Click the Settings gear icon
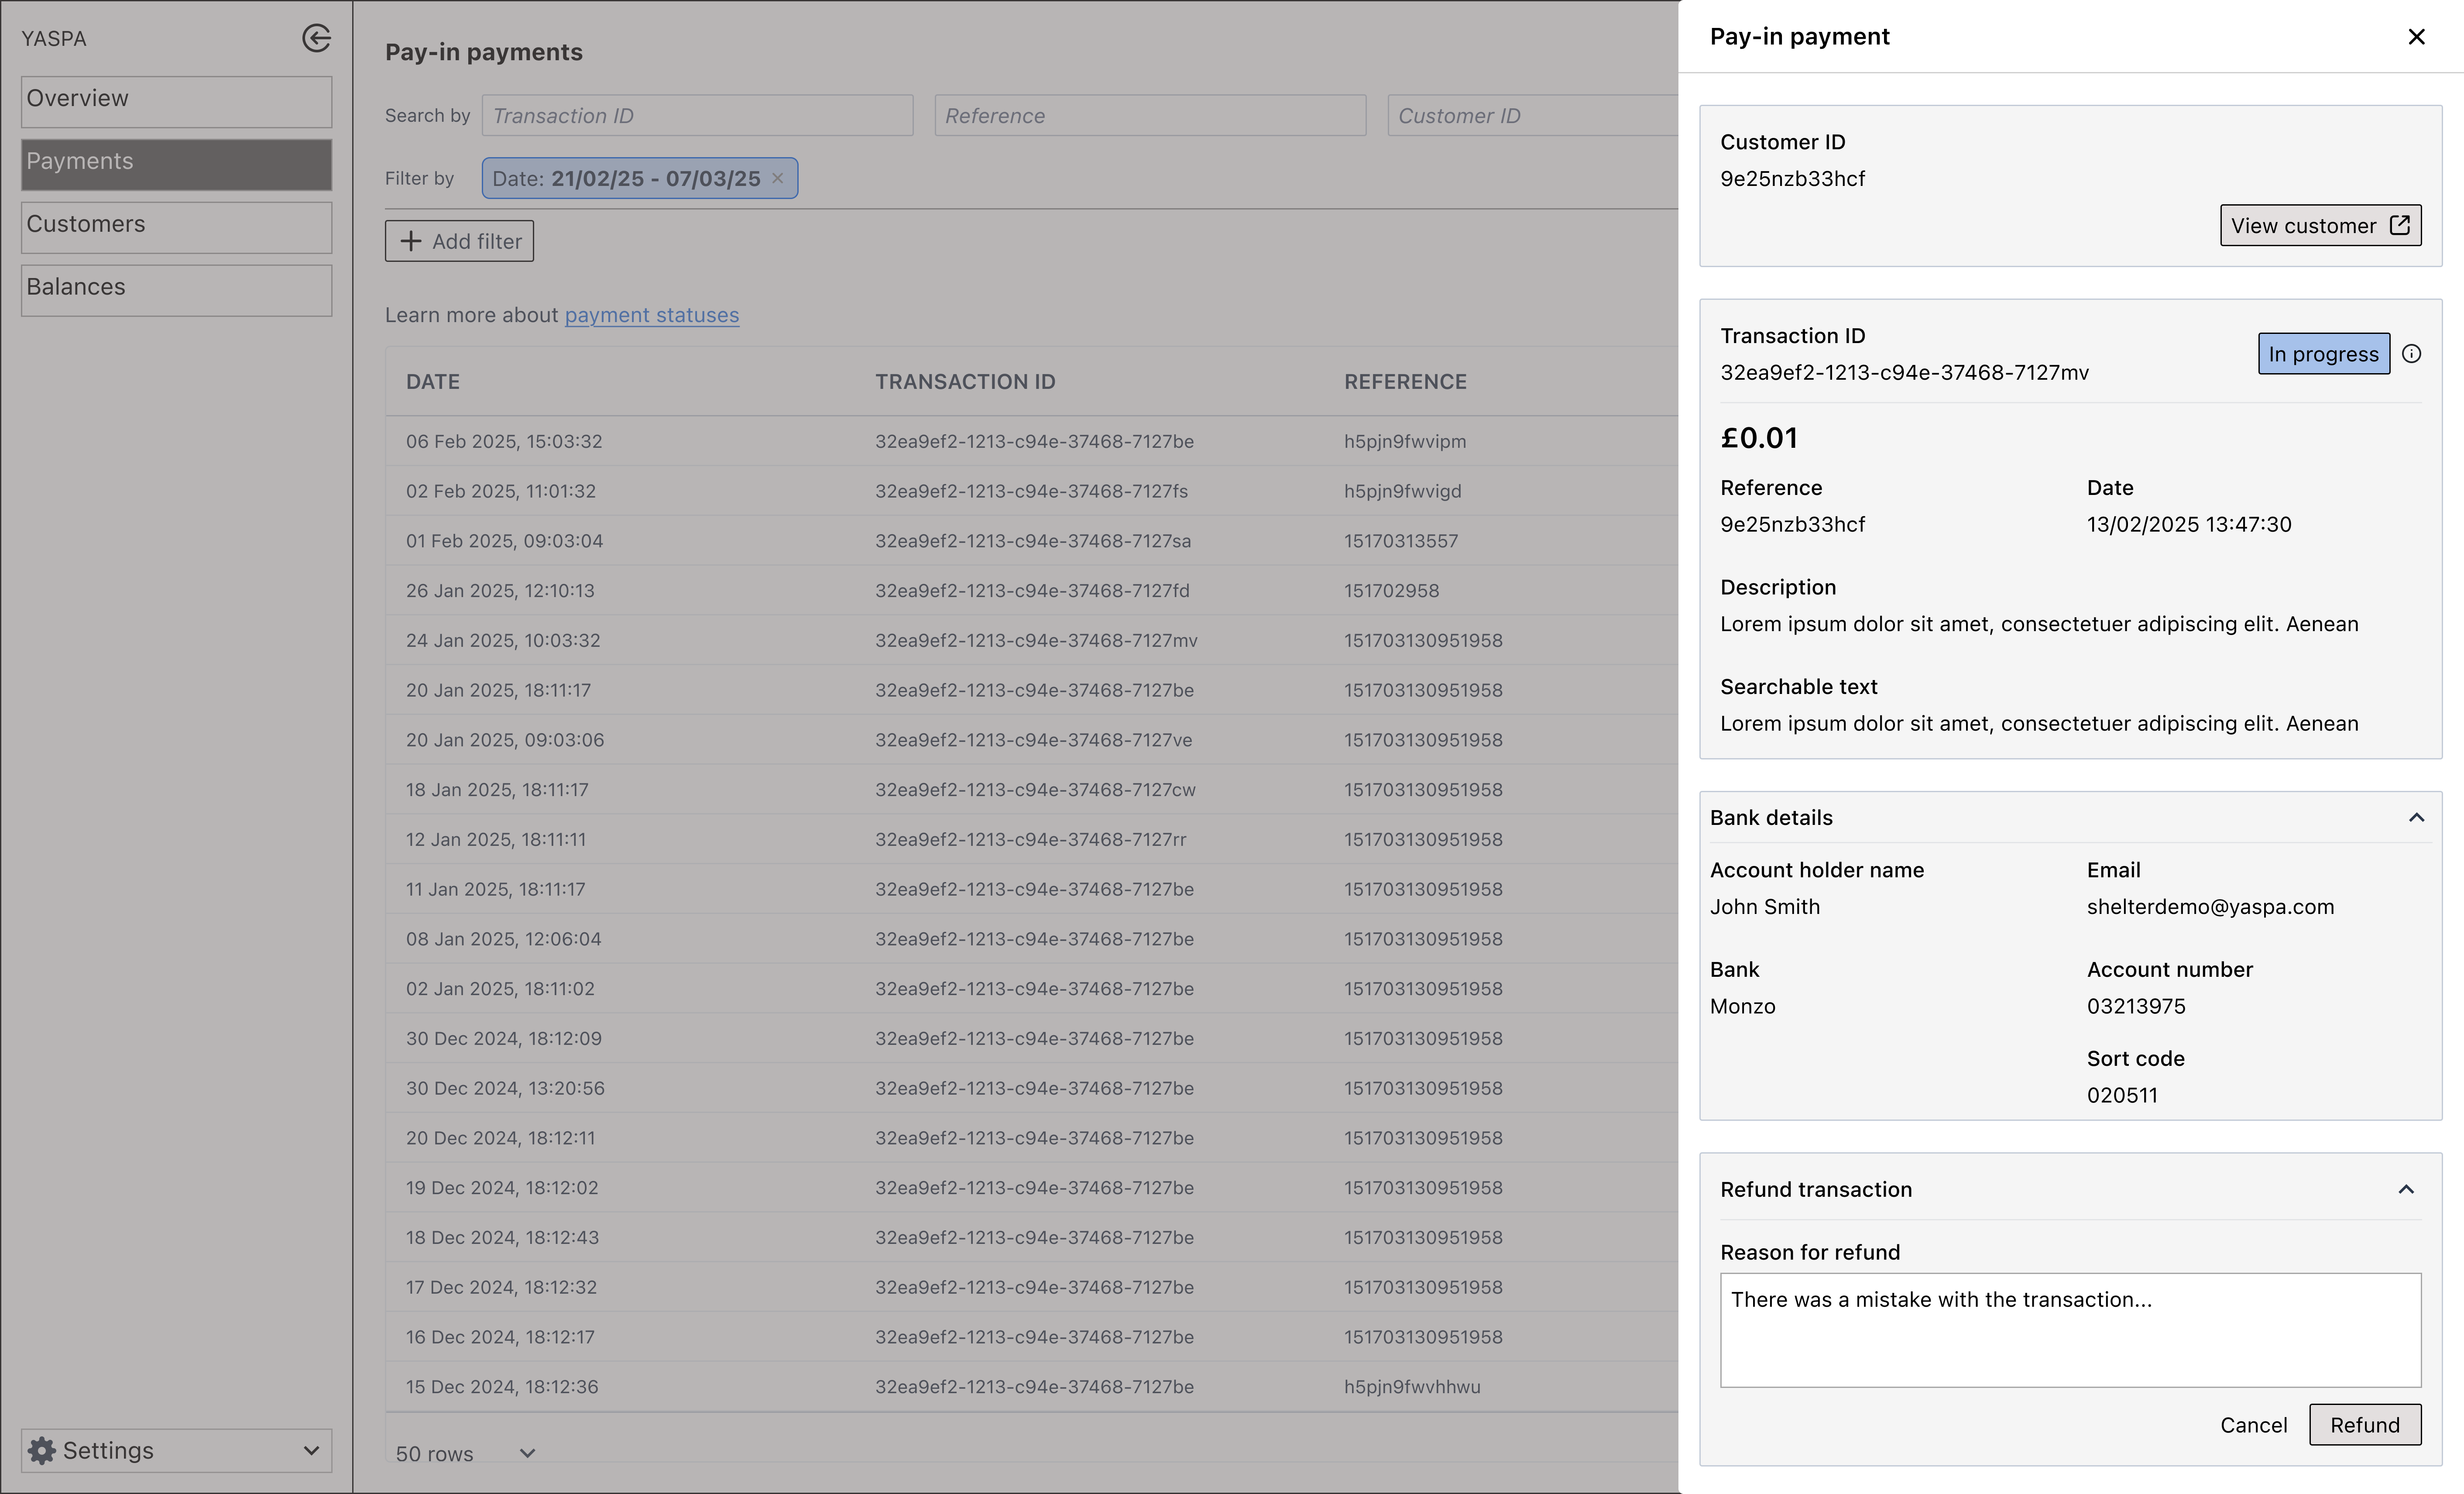The height and width of the screenshot is (1494, 2464). click(x=42, y=1450)
